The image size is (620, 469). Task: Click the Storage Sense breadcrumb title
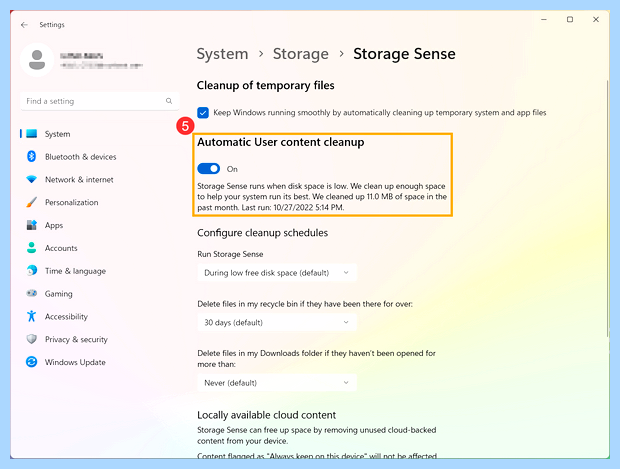[404, 54]
